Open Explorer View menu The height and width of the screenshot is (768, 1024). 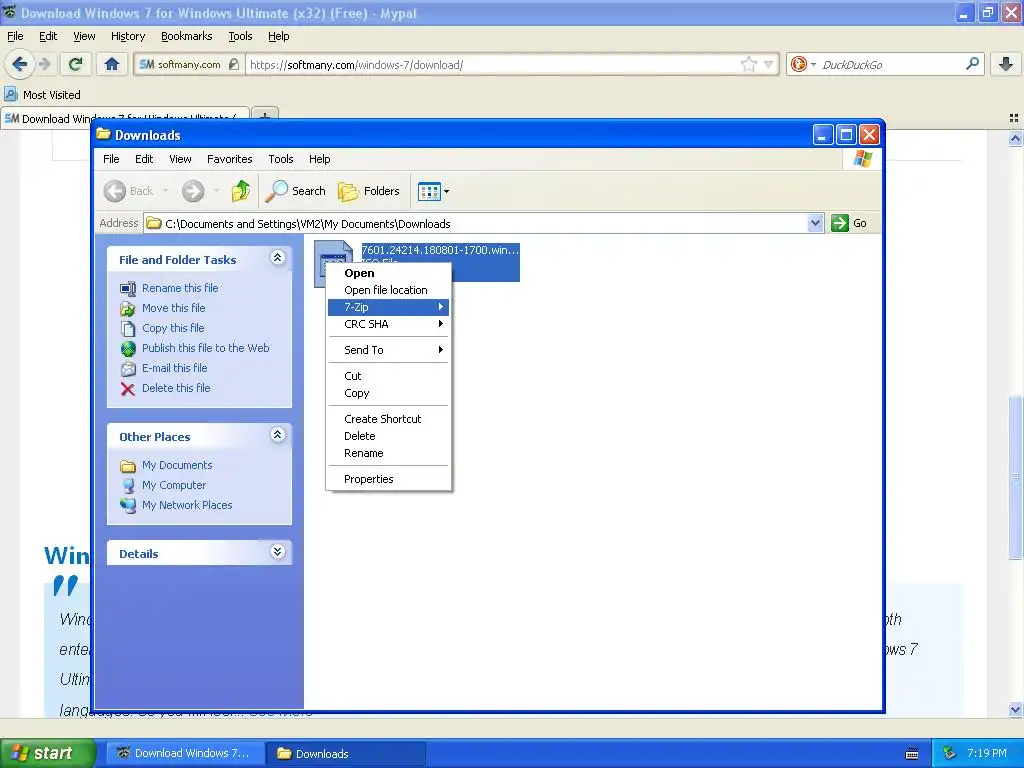[180, 159]
